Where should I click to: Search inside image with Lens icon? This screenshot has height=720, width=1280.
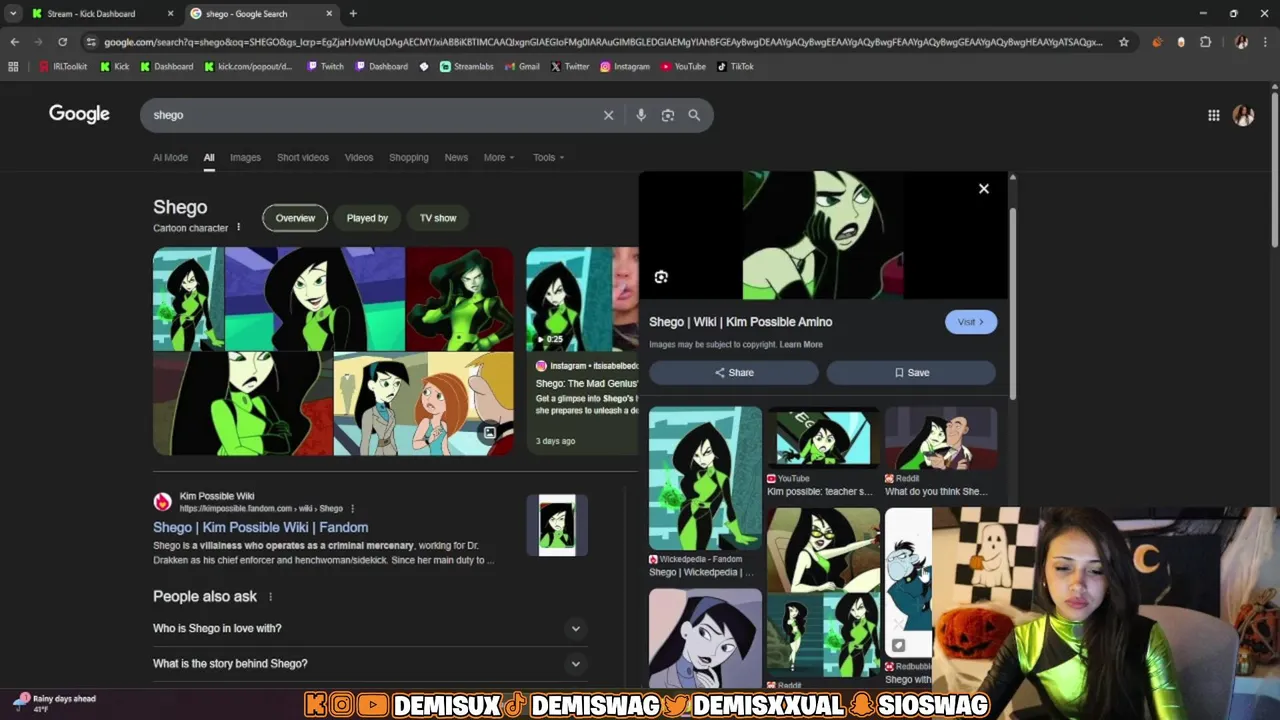[661, 277]
